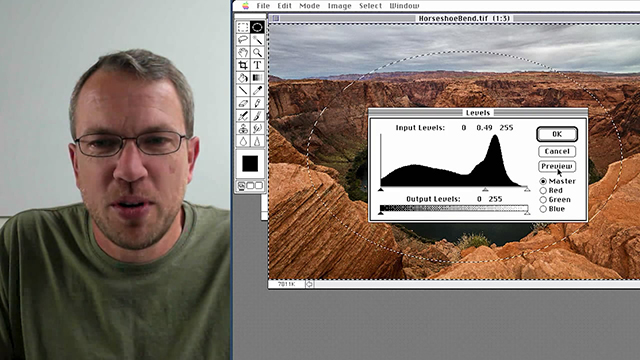Select the Lasso tool
640x360 pixels.
point(243,40)
